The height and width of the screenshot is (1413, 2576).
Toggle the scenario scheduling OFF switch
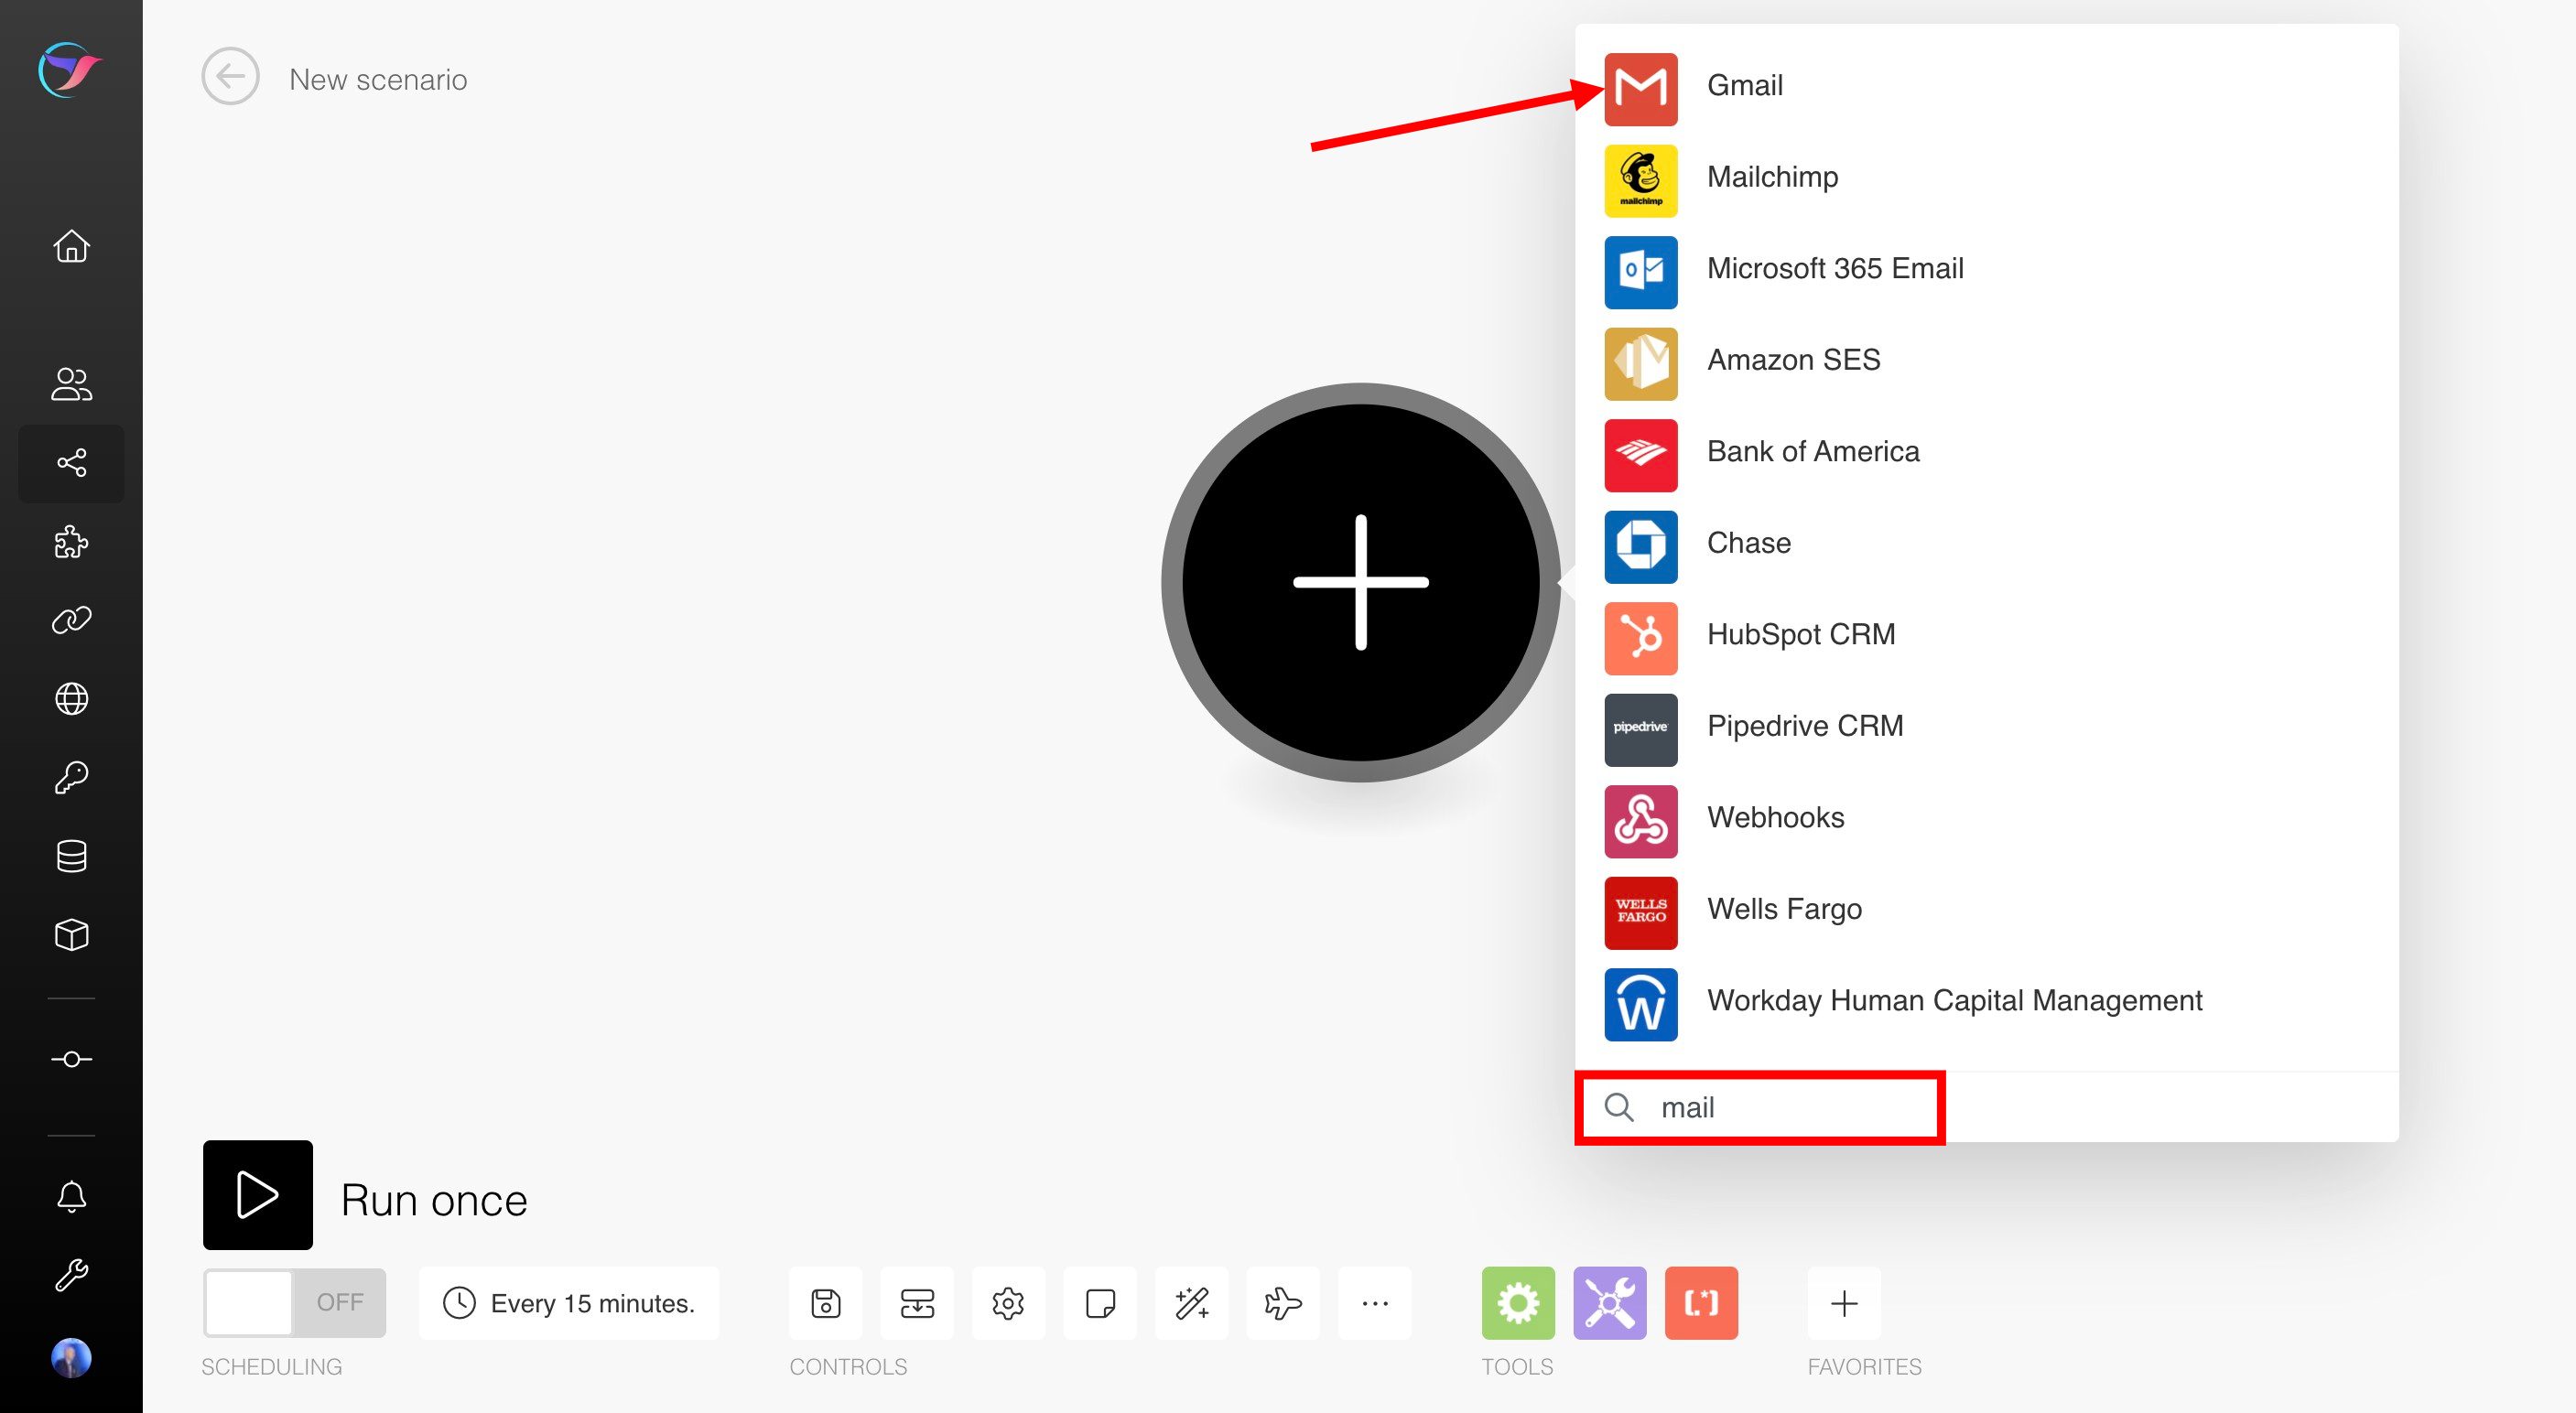(294, 1302)
